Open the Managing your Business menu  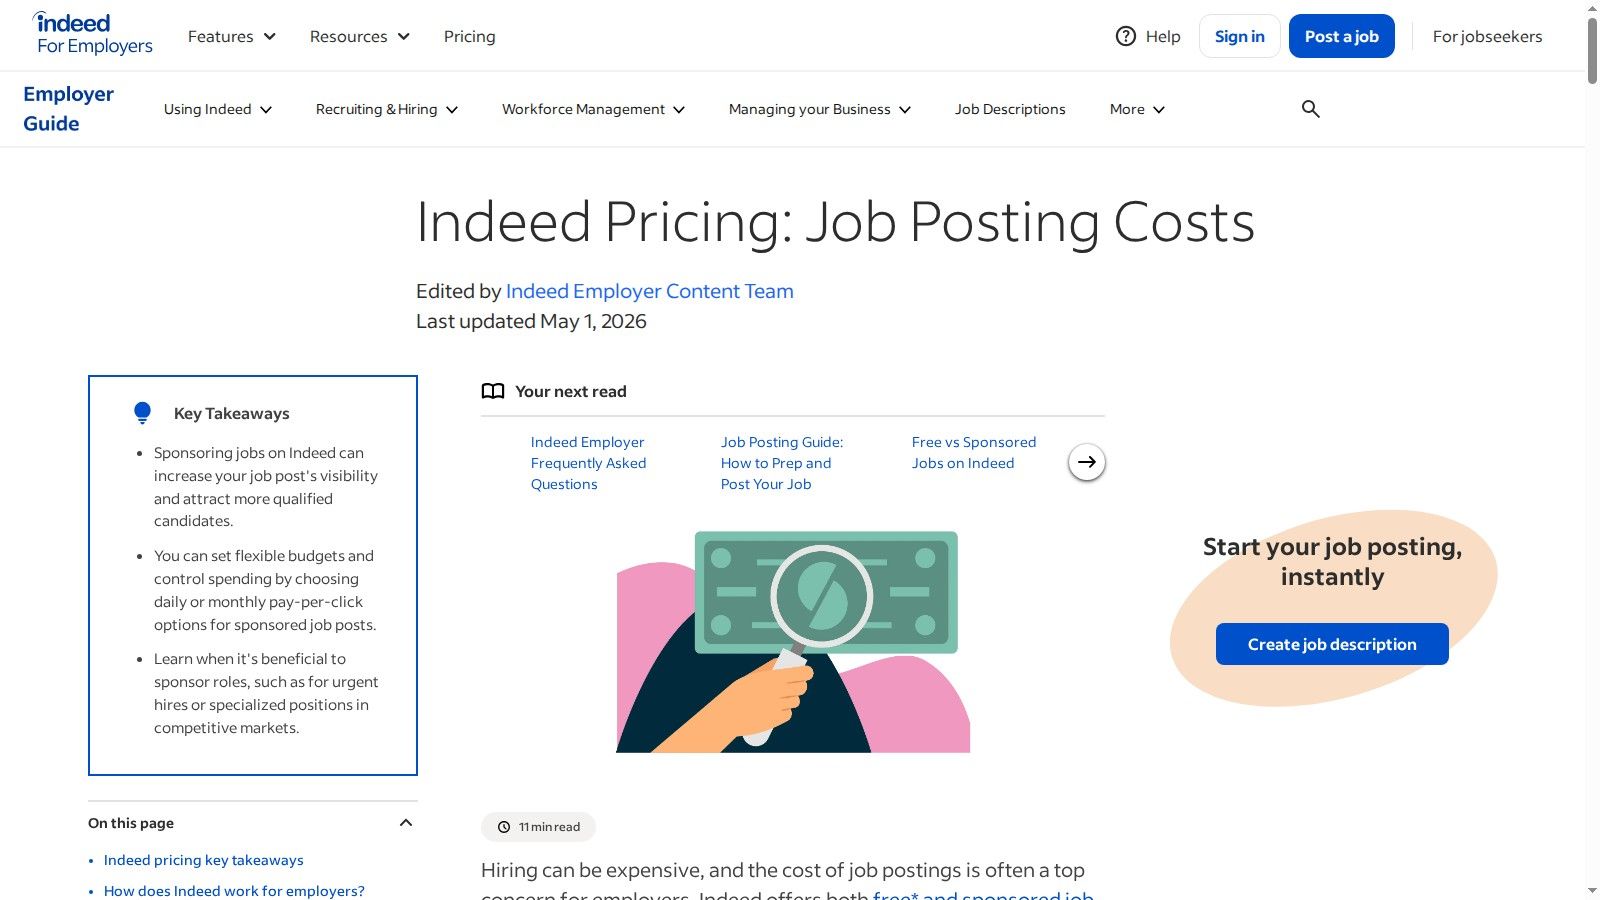point(820,109)
